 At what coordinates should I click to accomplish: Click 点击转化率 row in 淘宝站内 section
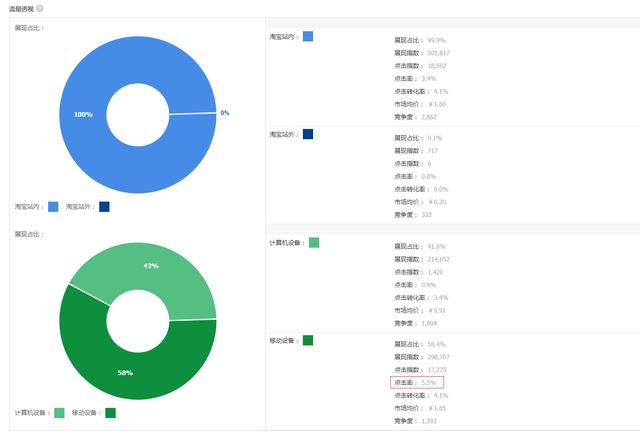(x=421, y=91)
